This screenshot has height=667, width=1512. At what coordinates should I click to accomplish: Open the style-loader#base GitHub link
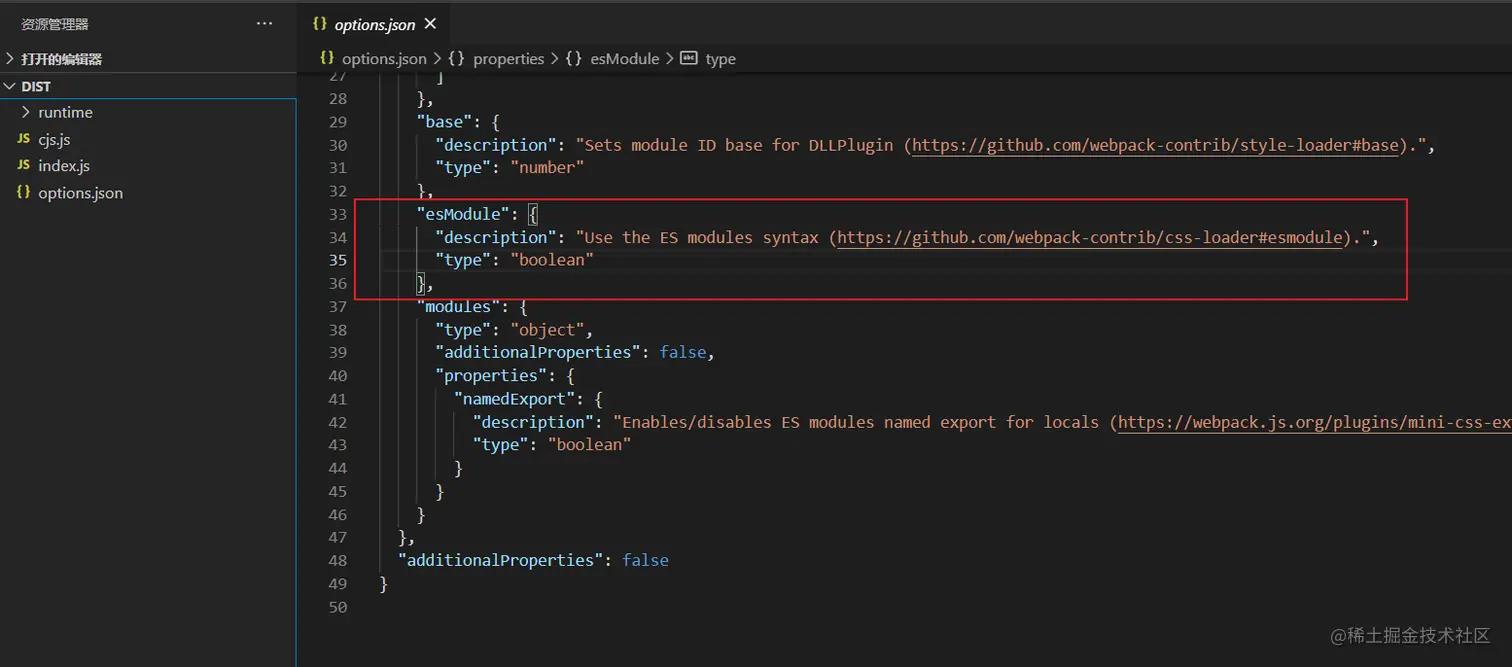click(x=1155, y=145)
